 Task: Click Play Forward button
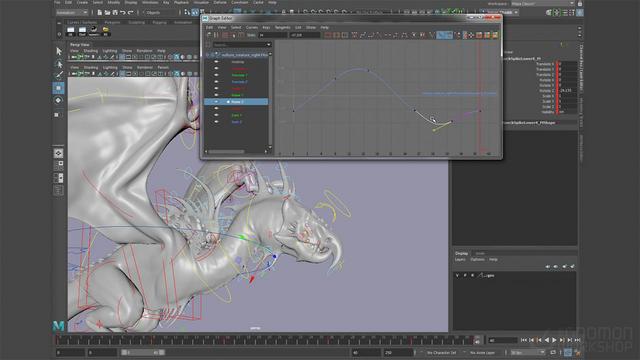click(554, 340)
